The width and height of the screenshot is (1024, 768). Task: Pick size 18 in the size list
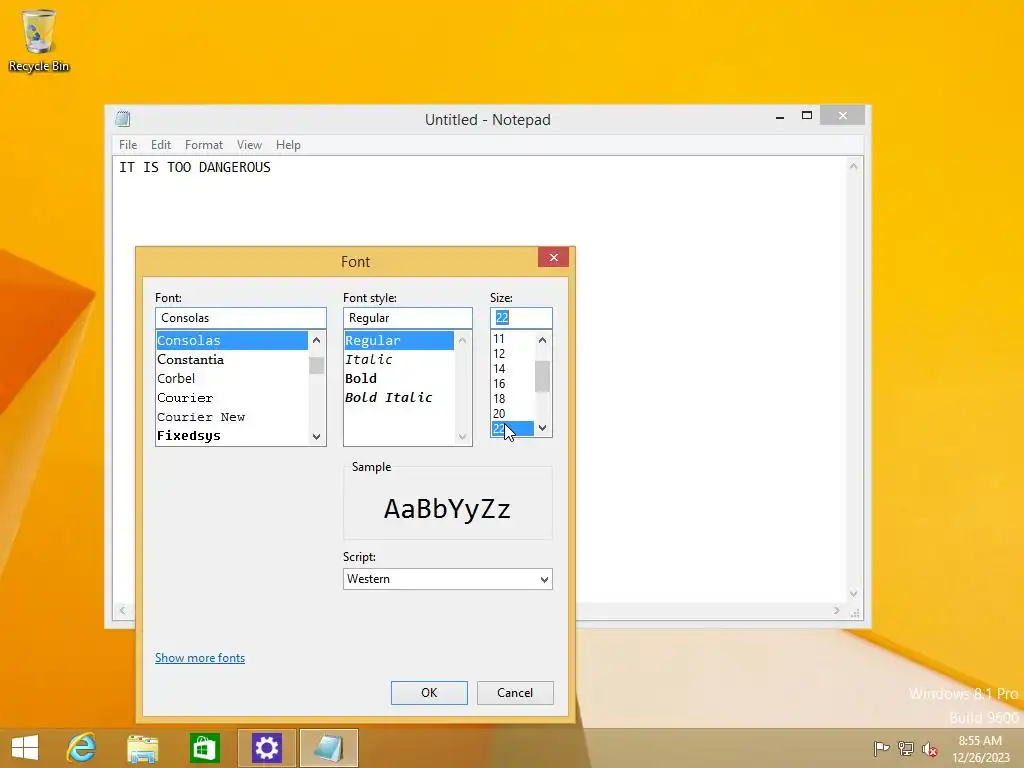[513, 399]
